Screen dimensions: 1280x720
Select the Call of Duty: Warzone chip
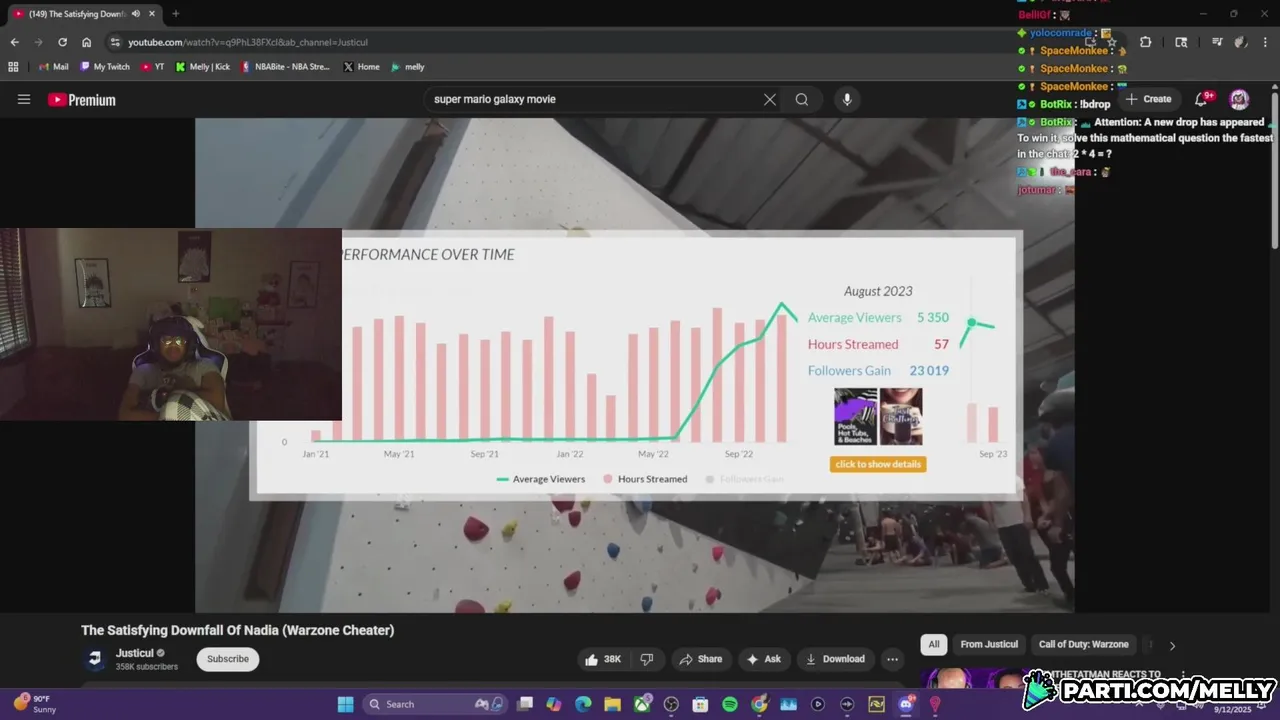[1084, 645]
